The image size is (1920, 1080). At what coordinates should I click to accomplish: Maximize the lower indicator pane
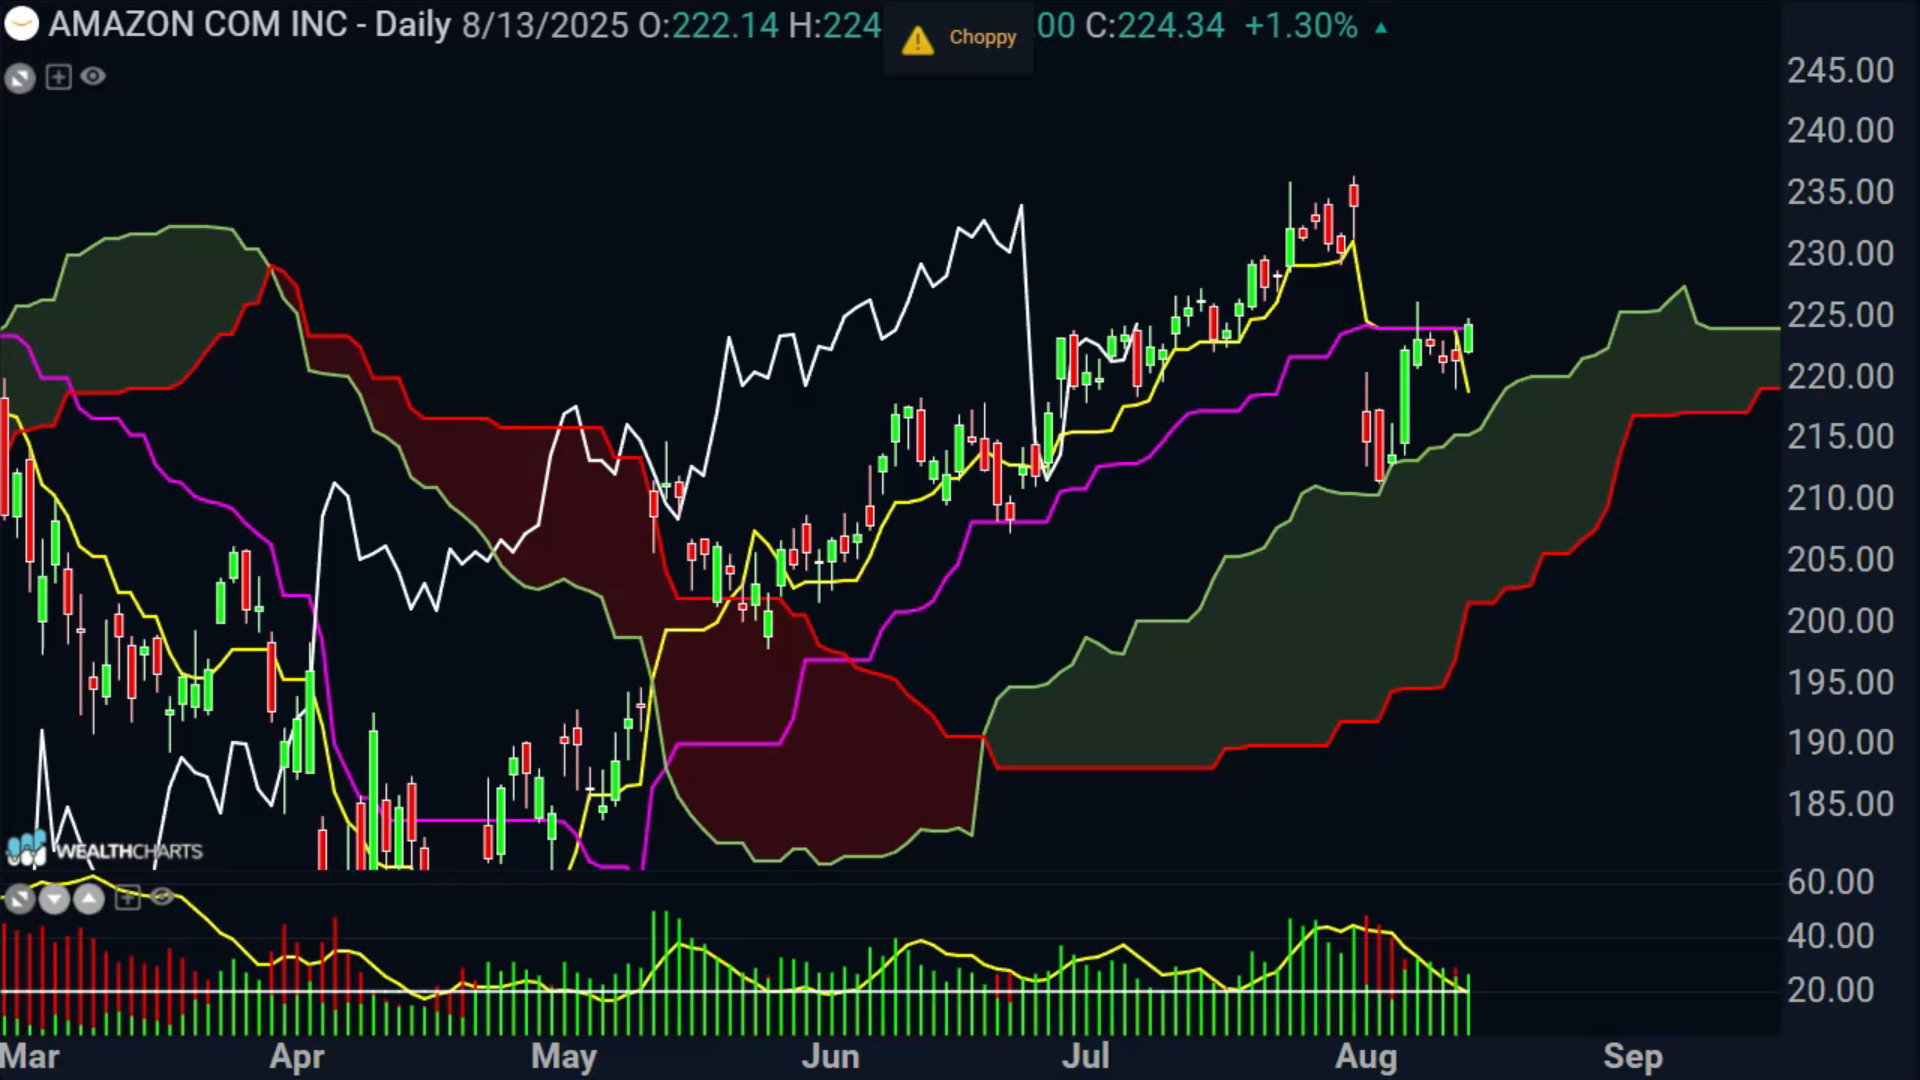coord(19,899)
